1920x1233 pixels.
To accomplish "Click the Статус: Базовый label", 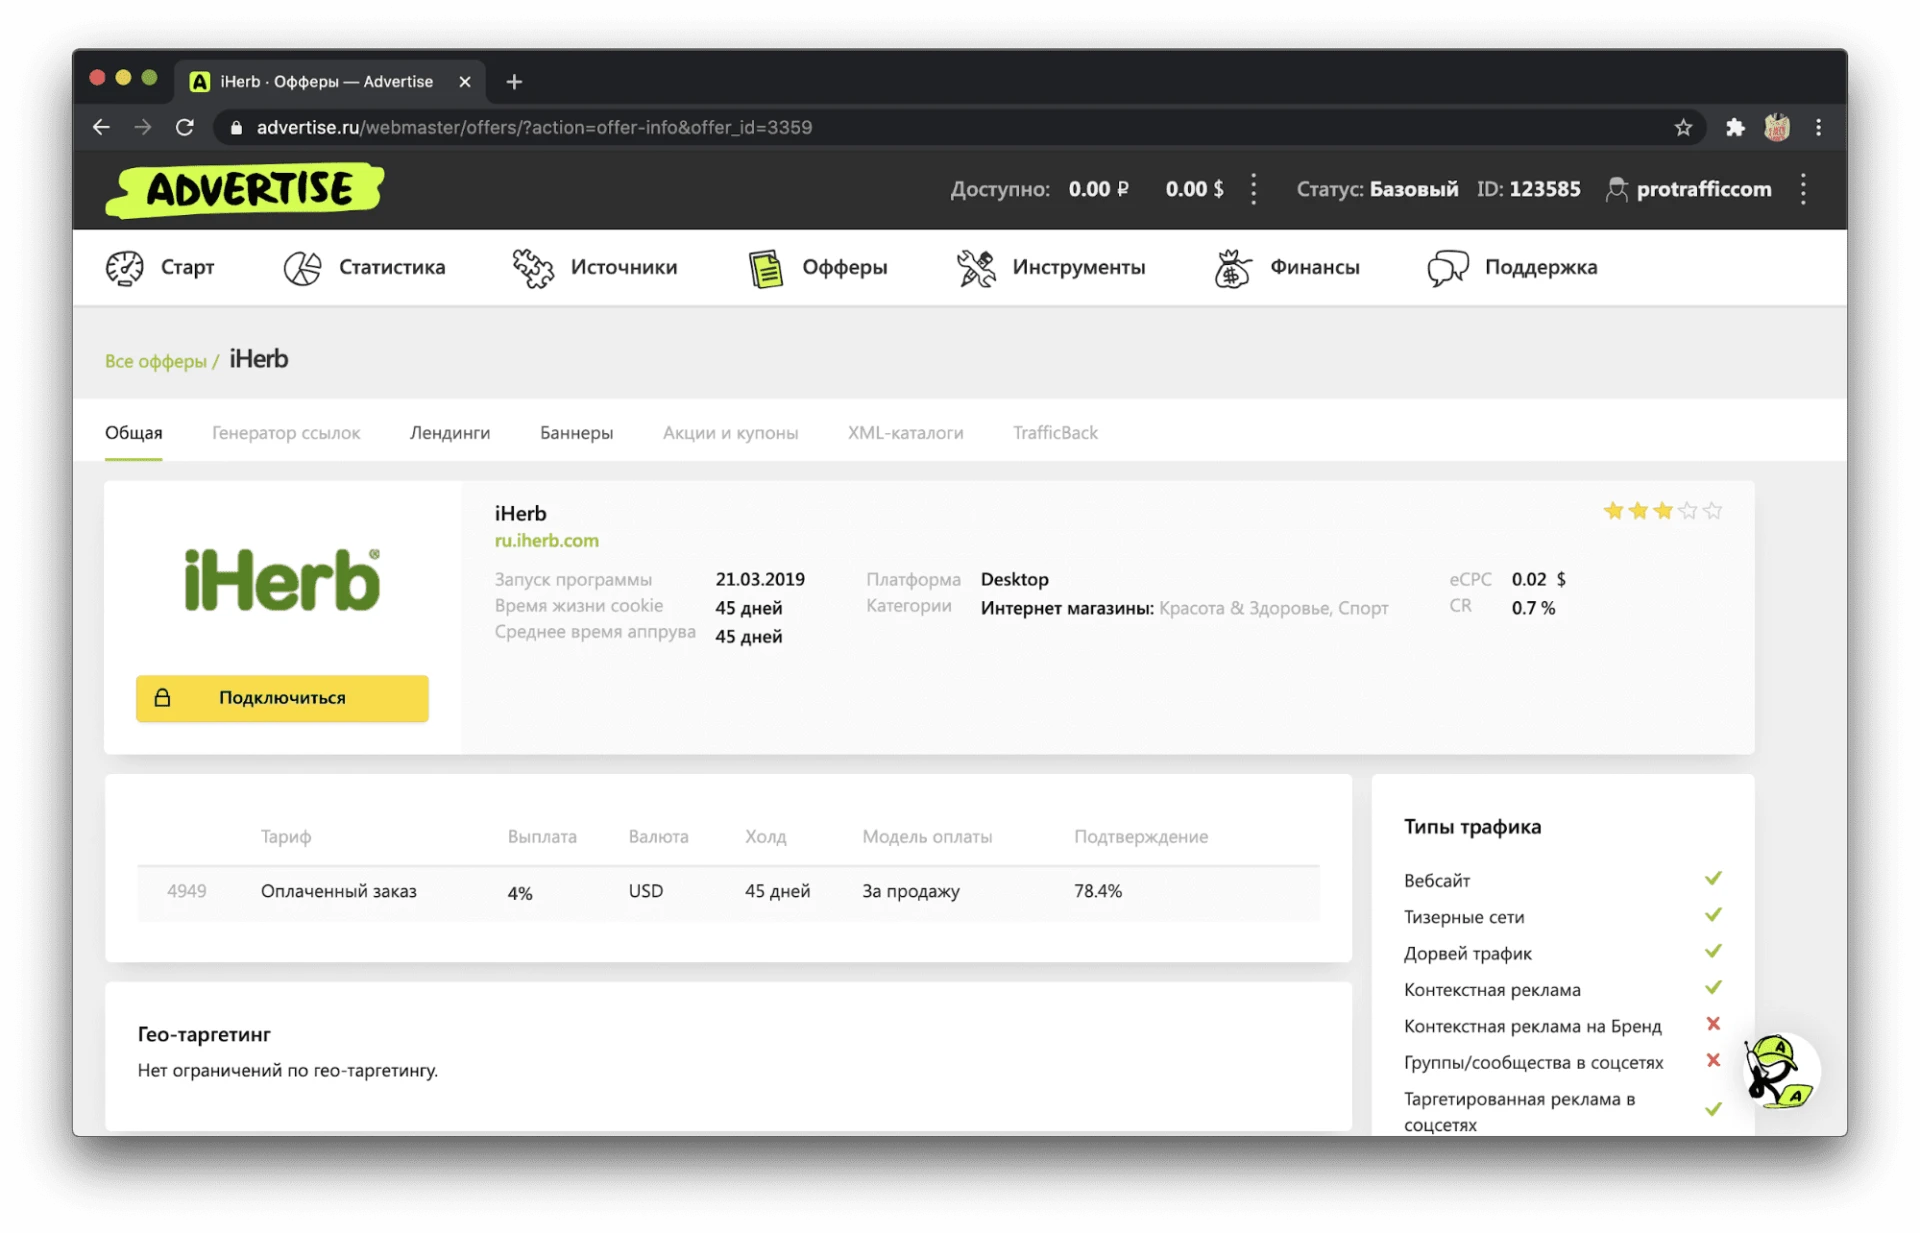I will [1377, 189].
